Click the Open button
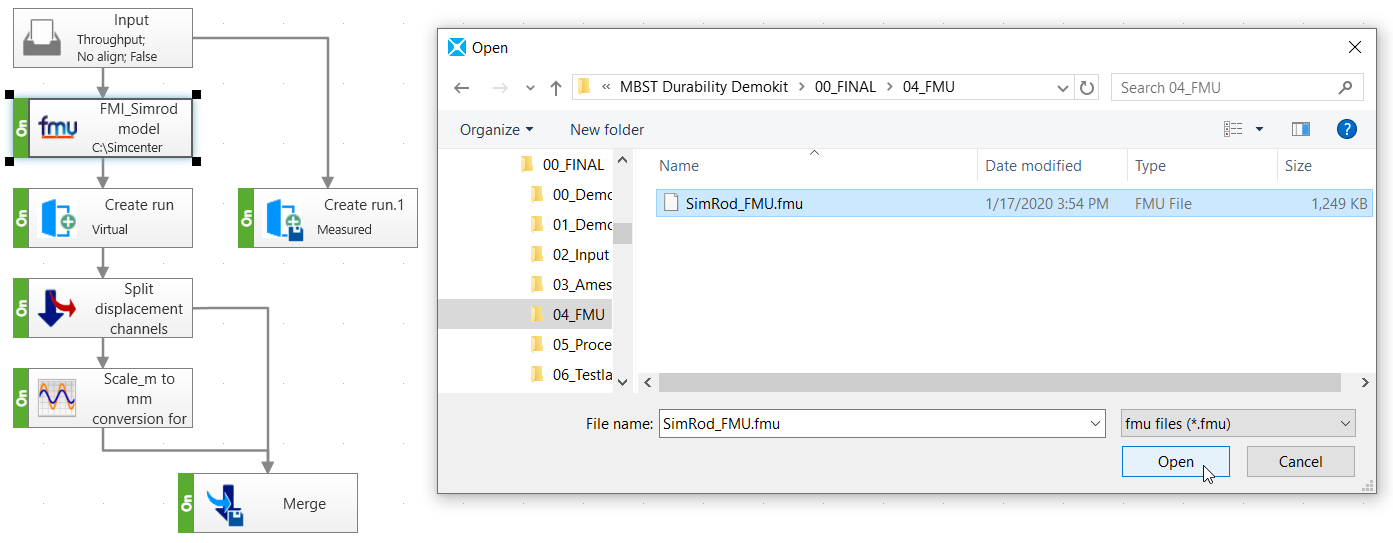 (1176, 461)
